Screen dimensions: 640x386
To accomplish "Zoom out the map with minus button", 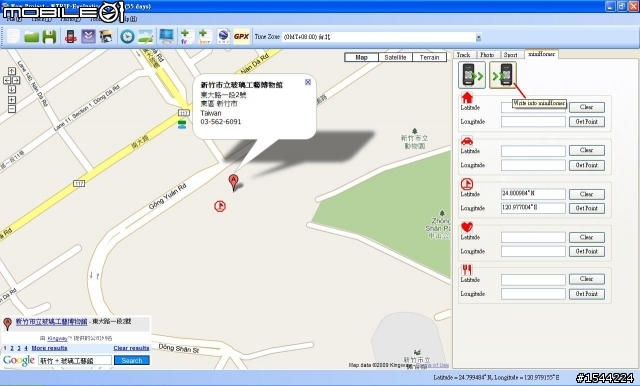I will (x=12, y=109).
